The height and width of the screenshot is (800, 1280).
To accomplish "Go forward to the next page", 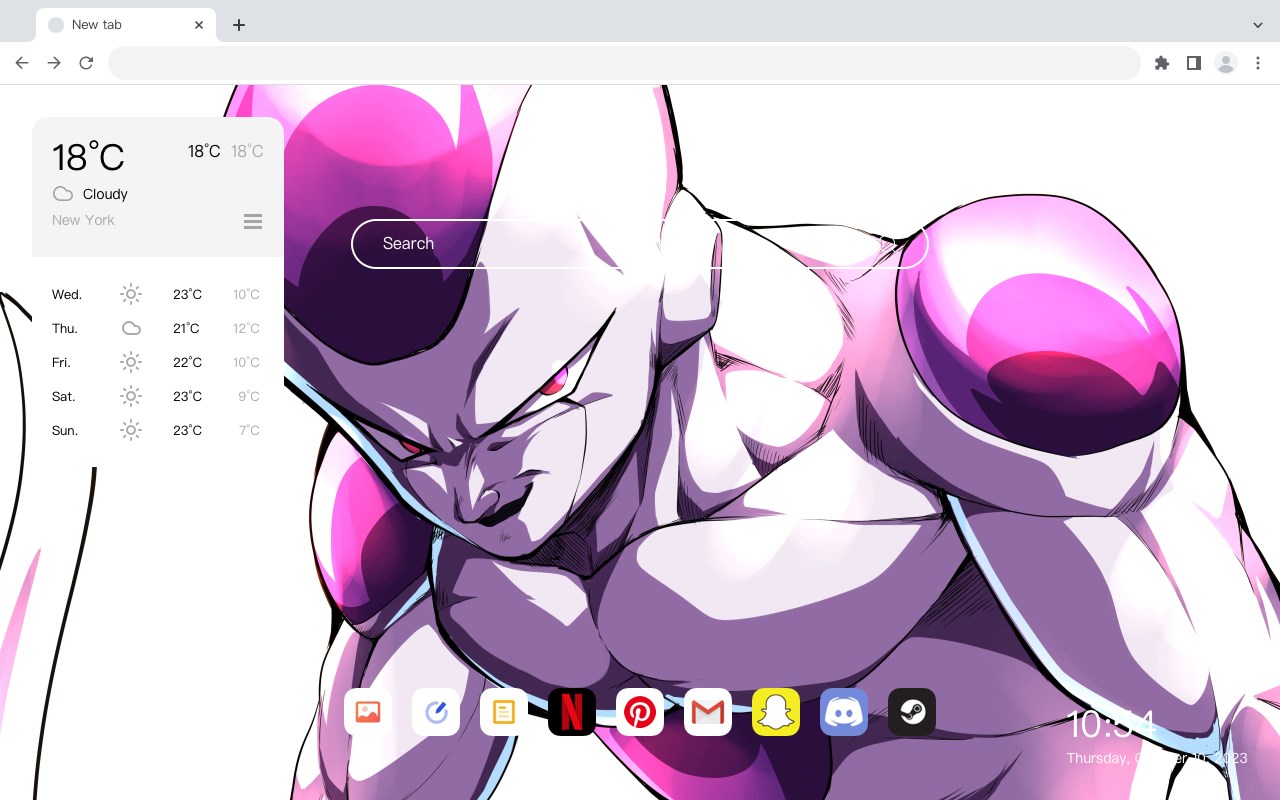I will [x=54, y=63].
